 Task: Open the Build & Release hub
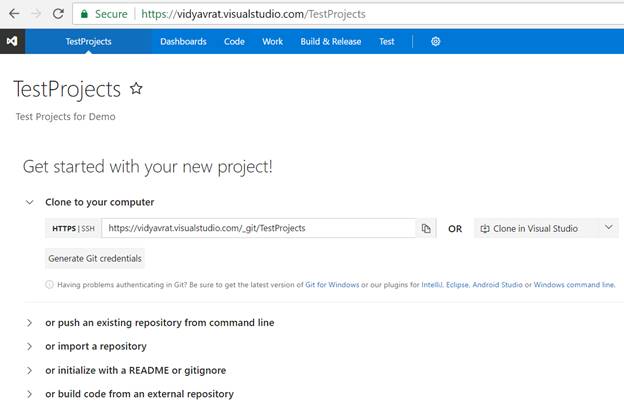coord(331,41)
